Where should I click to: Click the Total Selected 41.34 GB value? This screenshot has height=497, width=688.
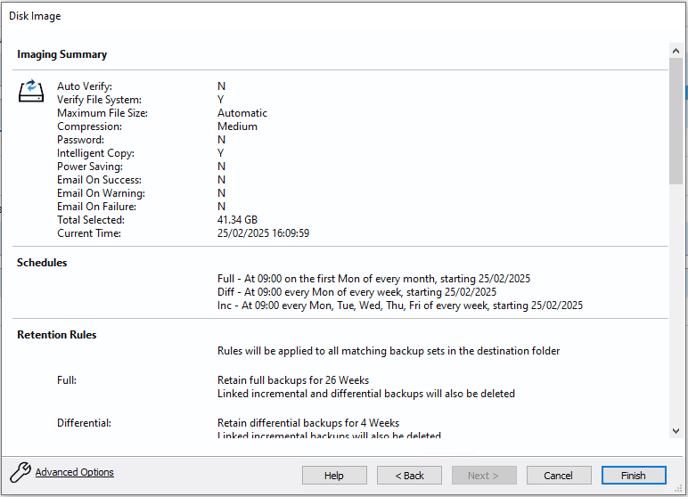(237, 220)
